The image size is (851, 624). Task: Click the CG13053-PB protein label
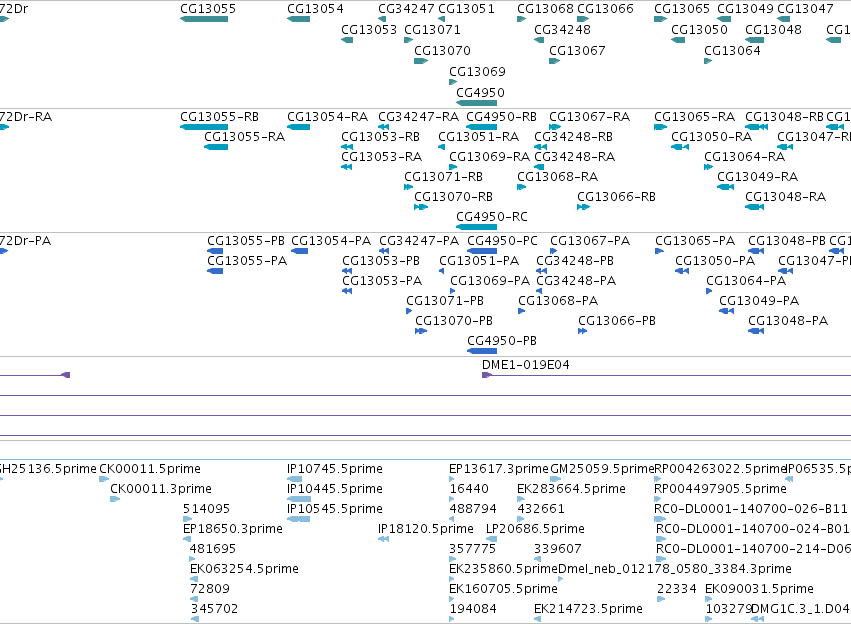[x=381, y=260]
